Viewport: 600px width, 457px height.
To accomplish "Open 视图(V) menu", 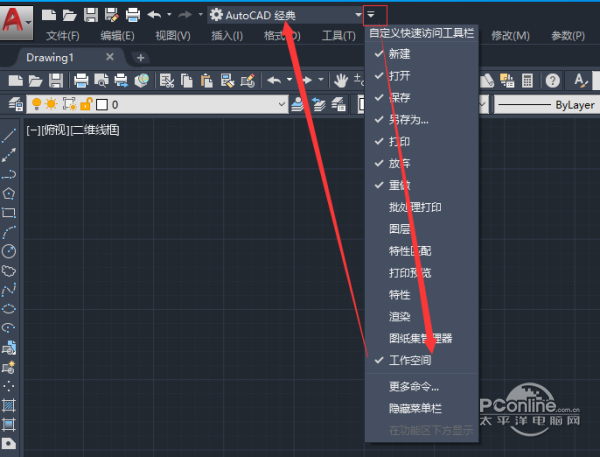I will [173, 36].
